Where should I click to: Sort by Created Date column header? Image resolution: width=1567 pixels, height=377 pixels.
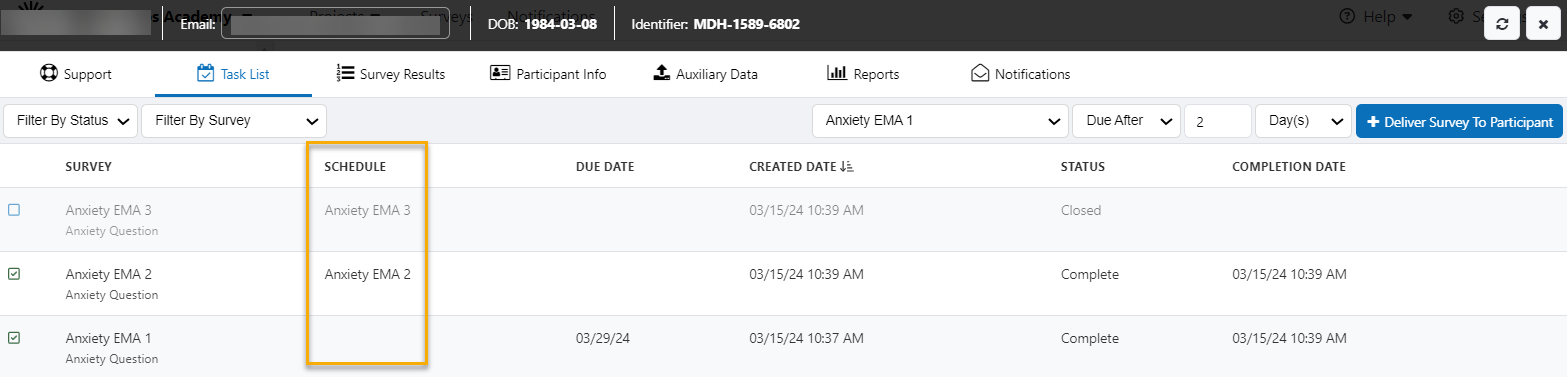click(801, 166)
